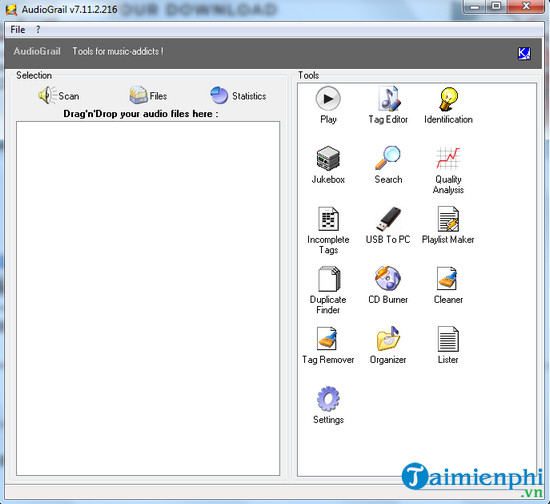Launch the CD Burner tool

click(x=388, y=285)
